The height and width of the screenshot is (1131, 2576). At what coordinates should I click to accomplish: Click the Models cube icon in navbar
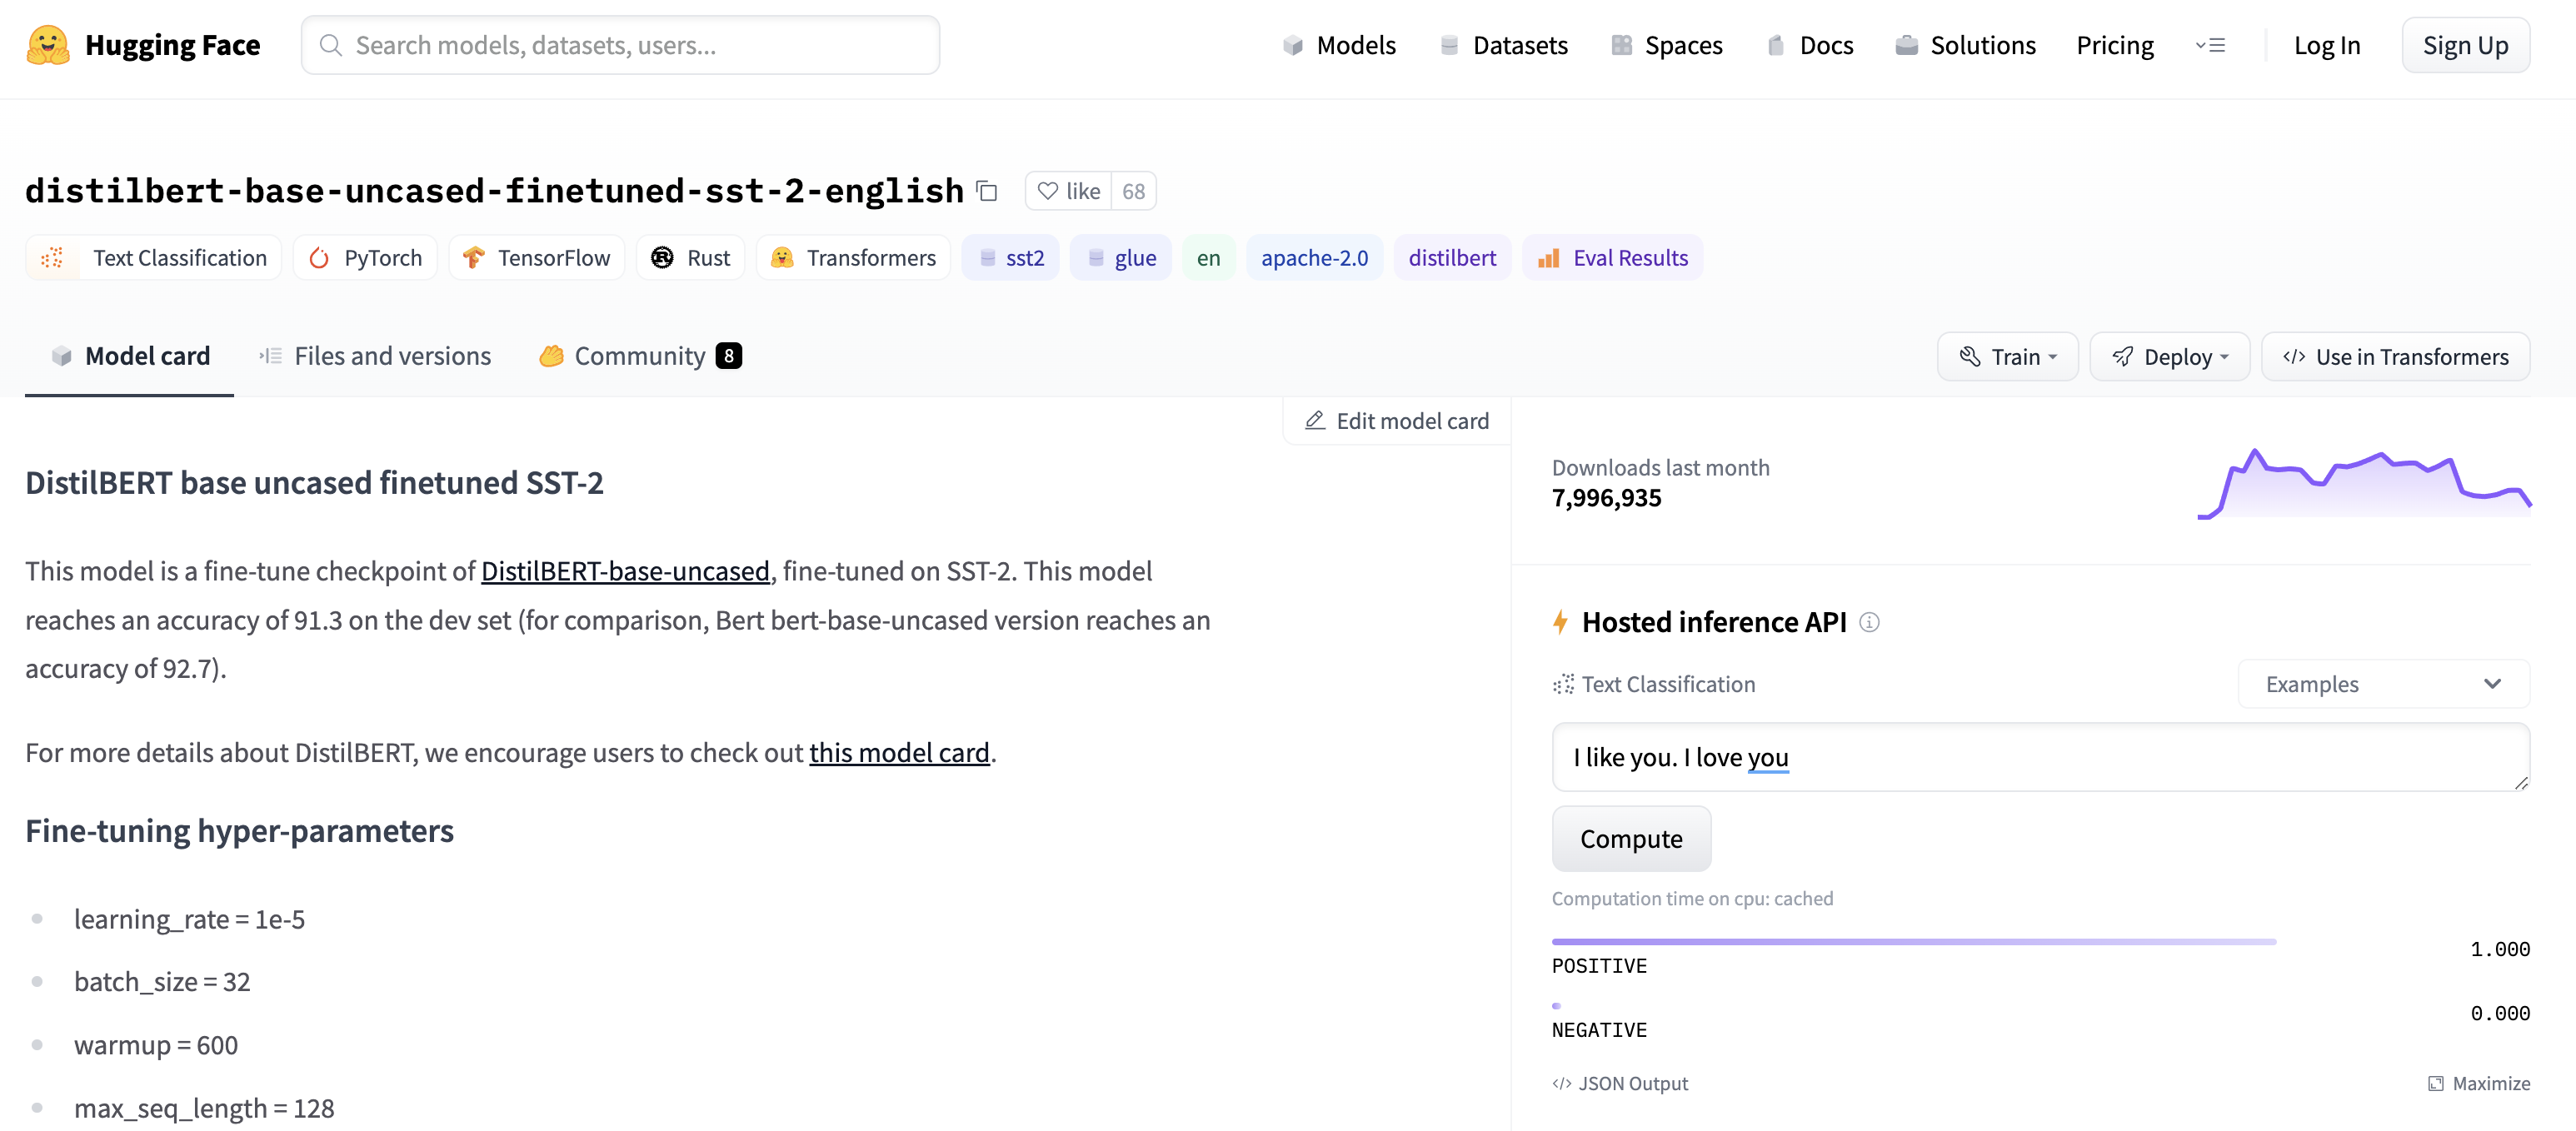(1293, 45)
